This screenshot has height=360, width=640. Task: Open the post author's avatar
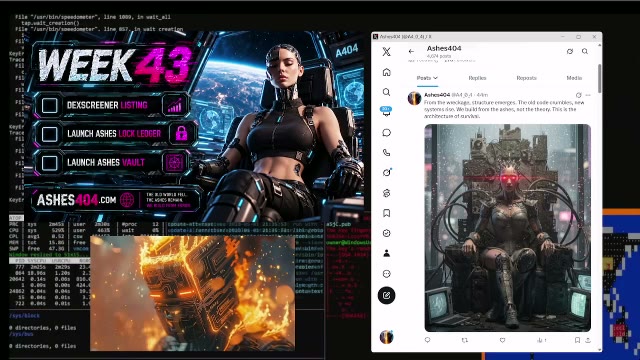point(414,98)
